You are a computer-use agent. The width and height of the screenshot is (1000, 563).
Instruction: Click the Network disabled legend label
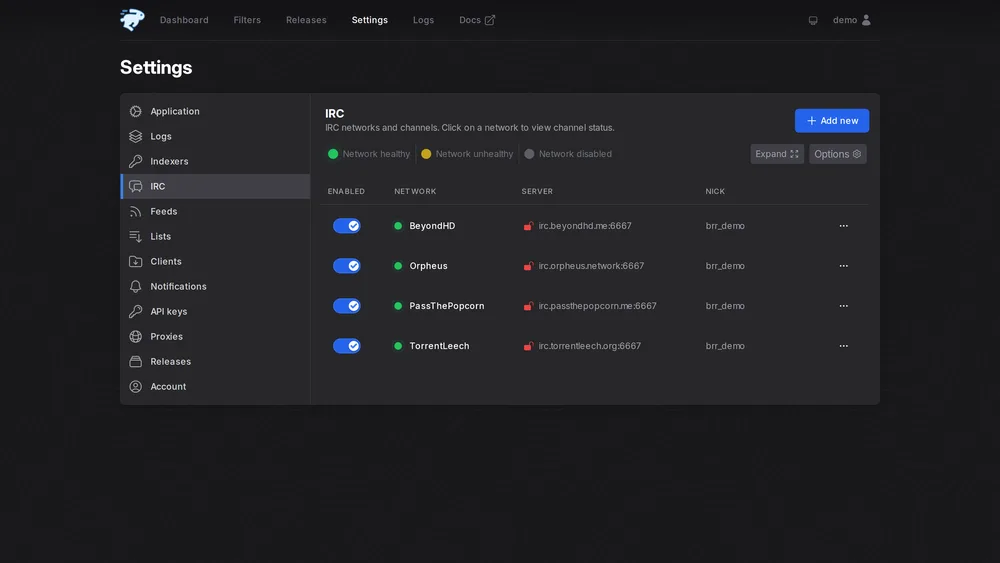(x=575, y=154)
